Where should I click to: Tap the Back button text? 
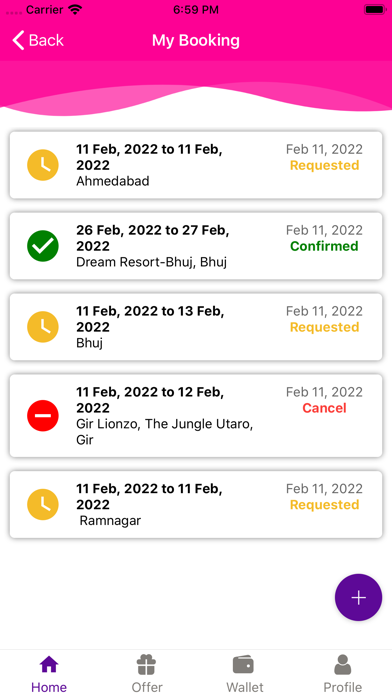(x=46, y=40)
